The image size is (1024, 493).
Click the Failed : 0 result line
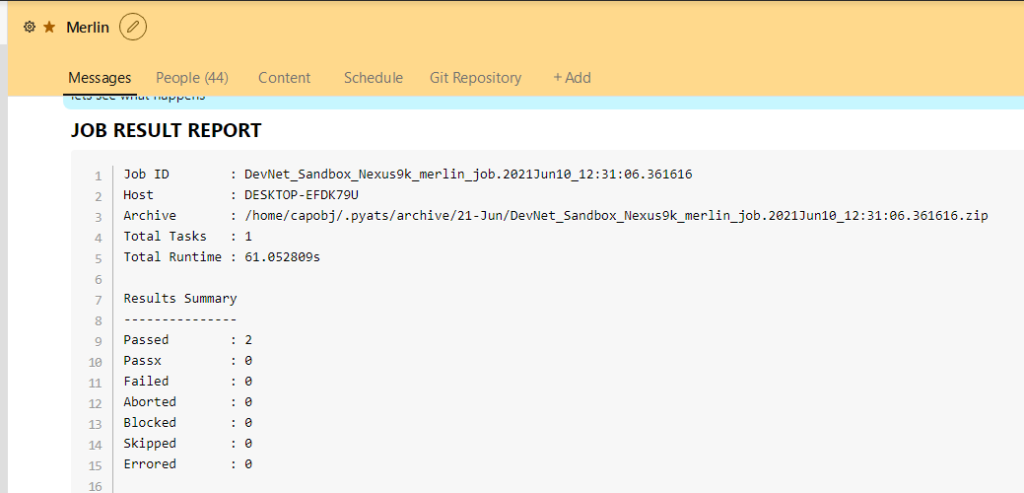tap(187, 381)
